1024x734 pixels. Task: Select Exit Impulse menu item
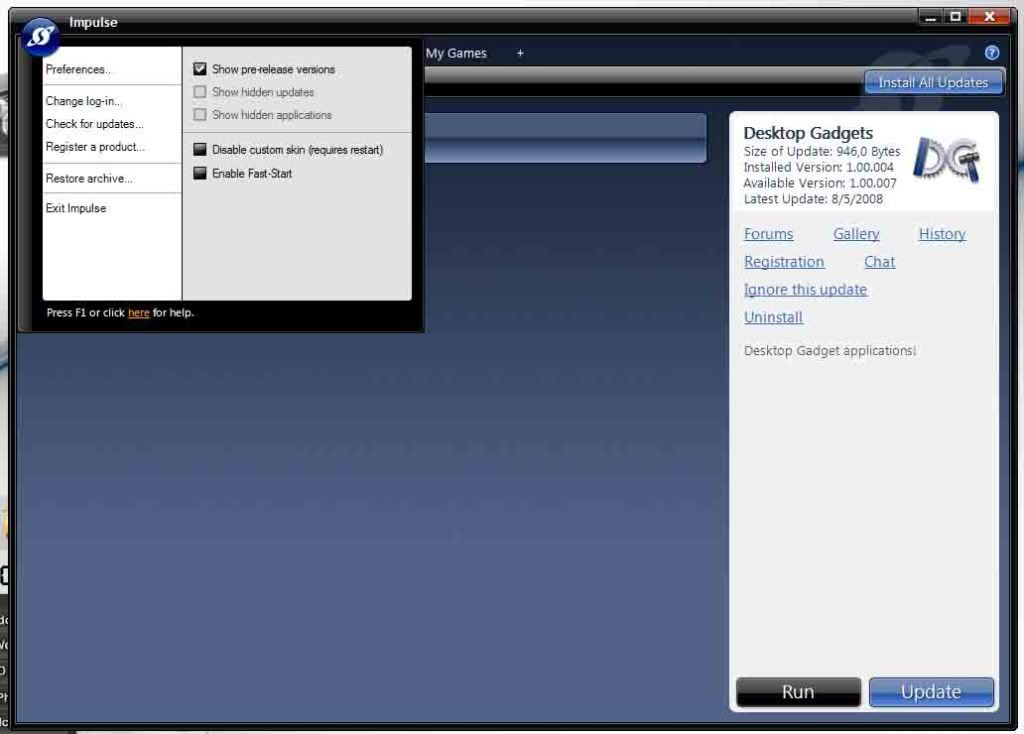tap(76, 208)
